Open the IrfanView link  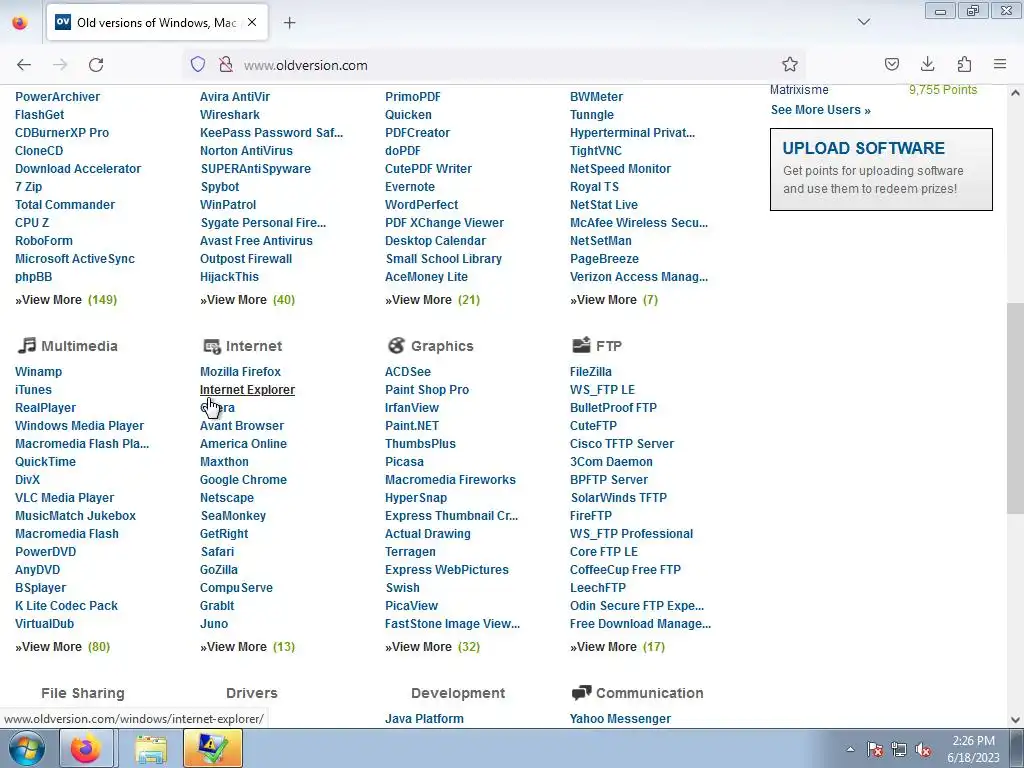tap(411, 408)
